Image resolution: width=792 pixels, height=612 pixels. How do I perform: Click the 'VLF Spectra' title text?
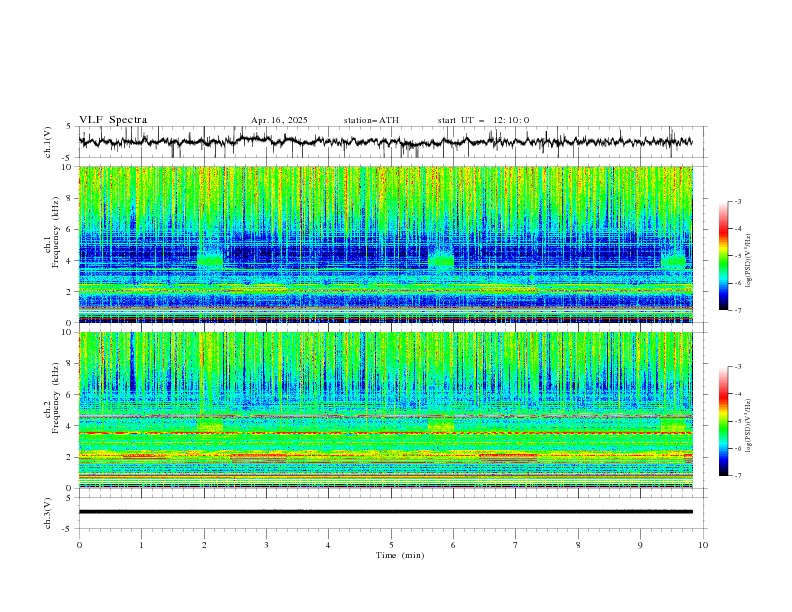113,120
